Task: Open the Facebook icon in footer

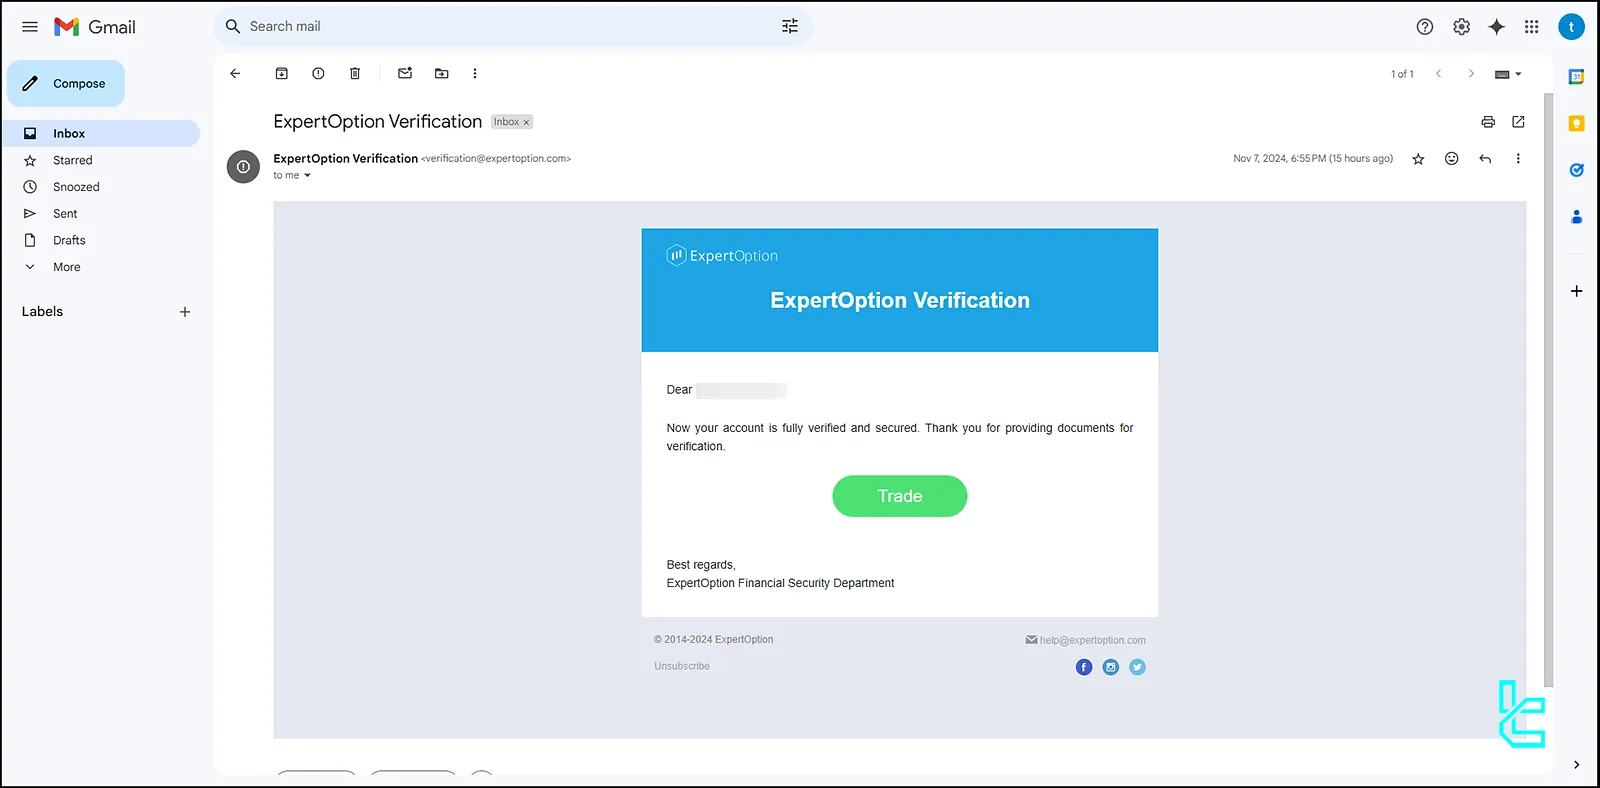Action: 1084,667
